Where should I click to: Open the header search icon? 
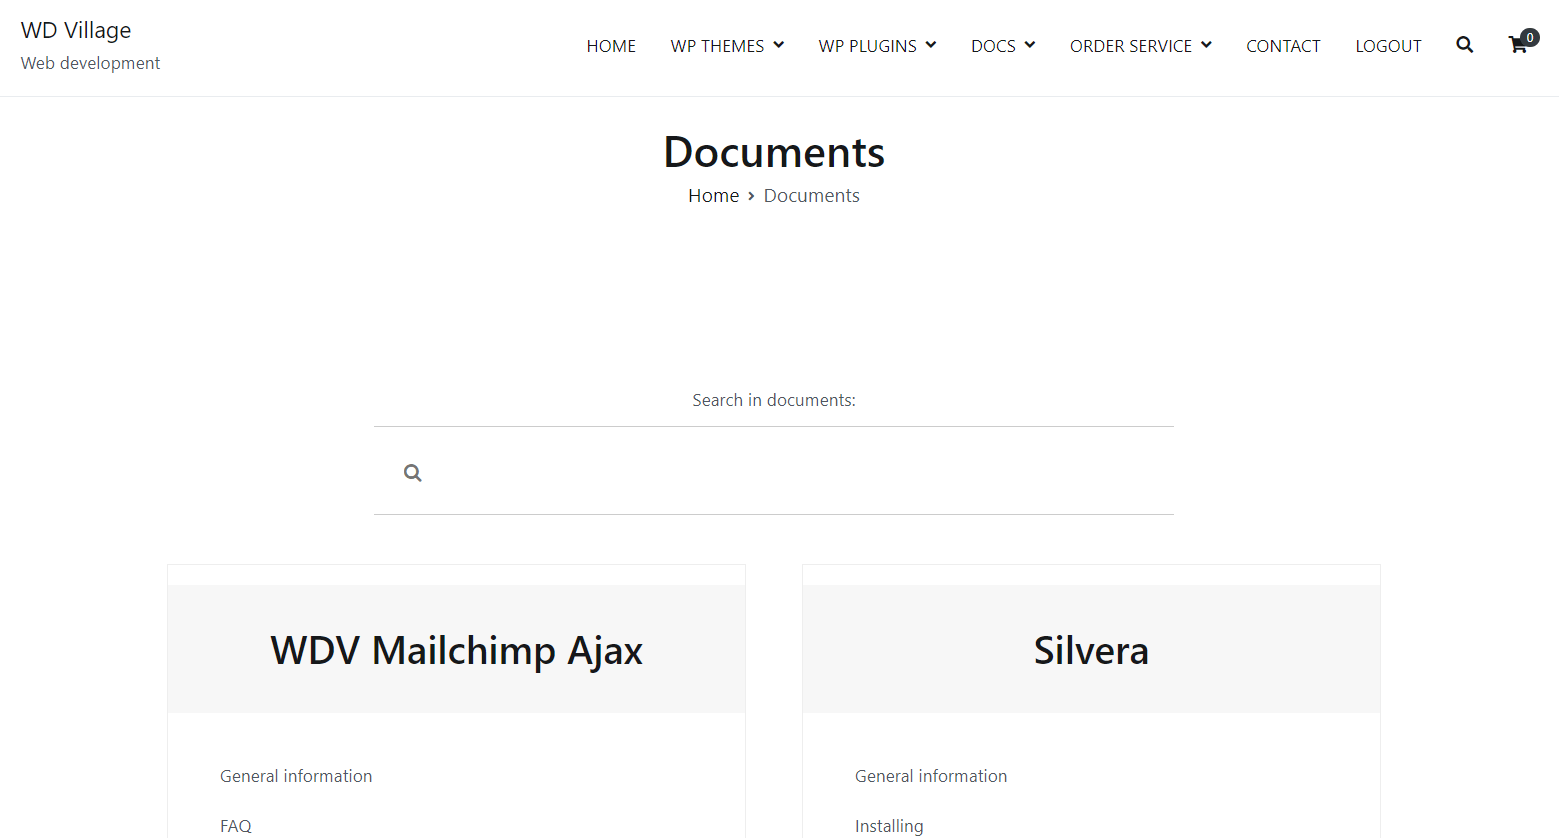1464,45
